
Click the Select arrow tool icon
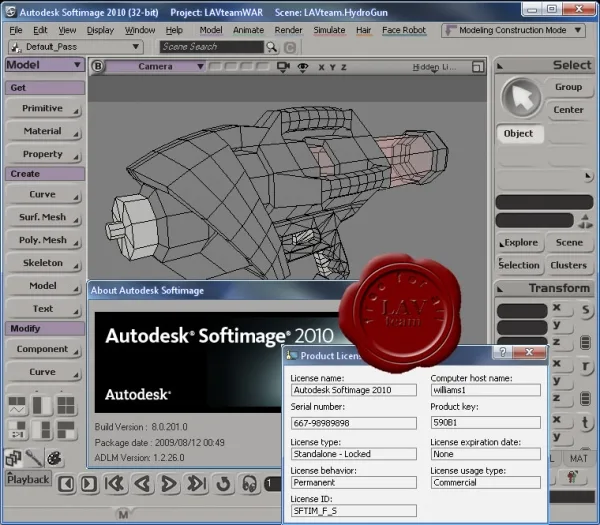[x=521, y=97]
